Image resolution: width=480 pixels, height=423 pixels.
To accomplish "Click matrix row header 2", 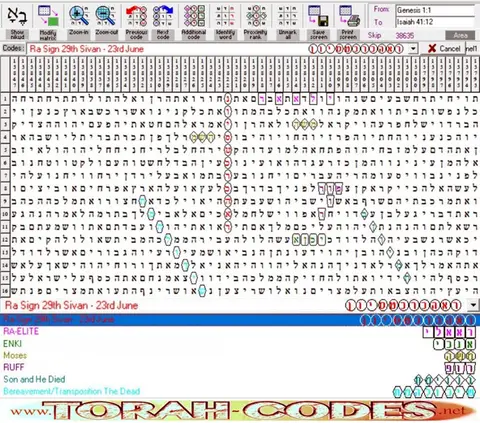I will point(5,111).
